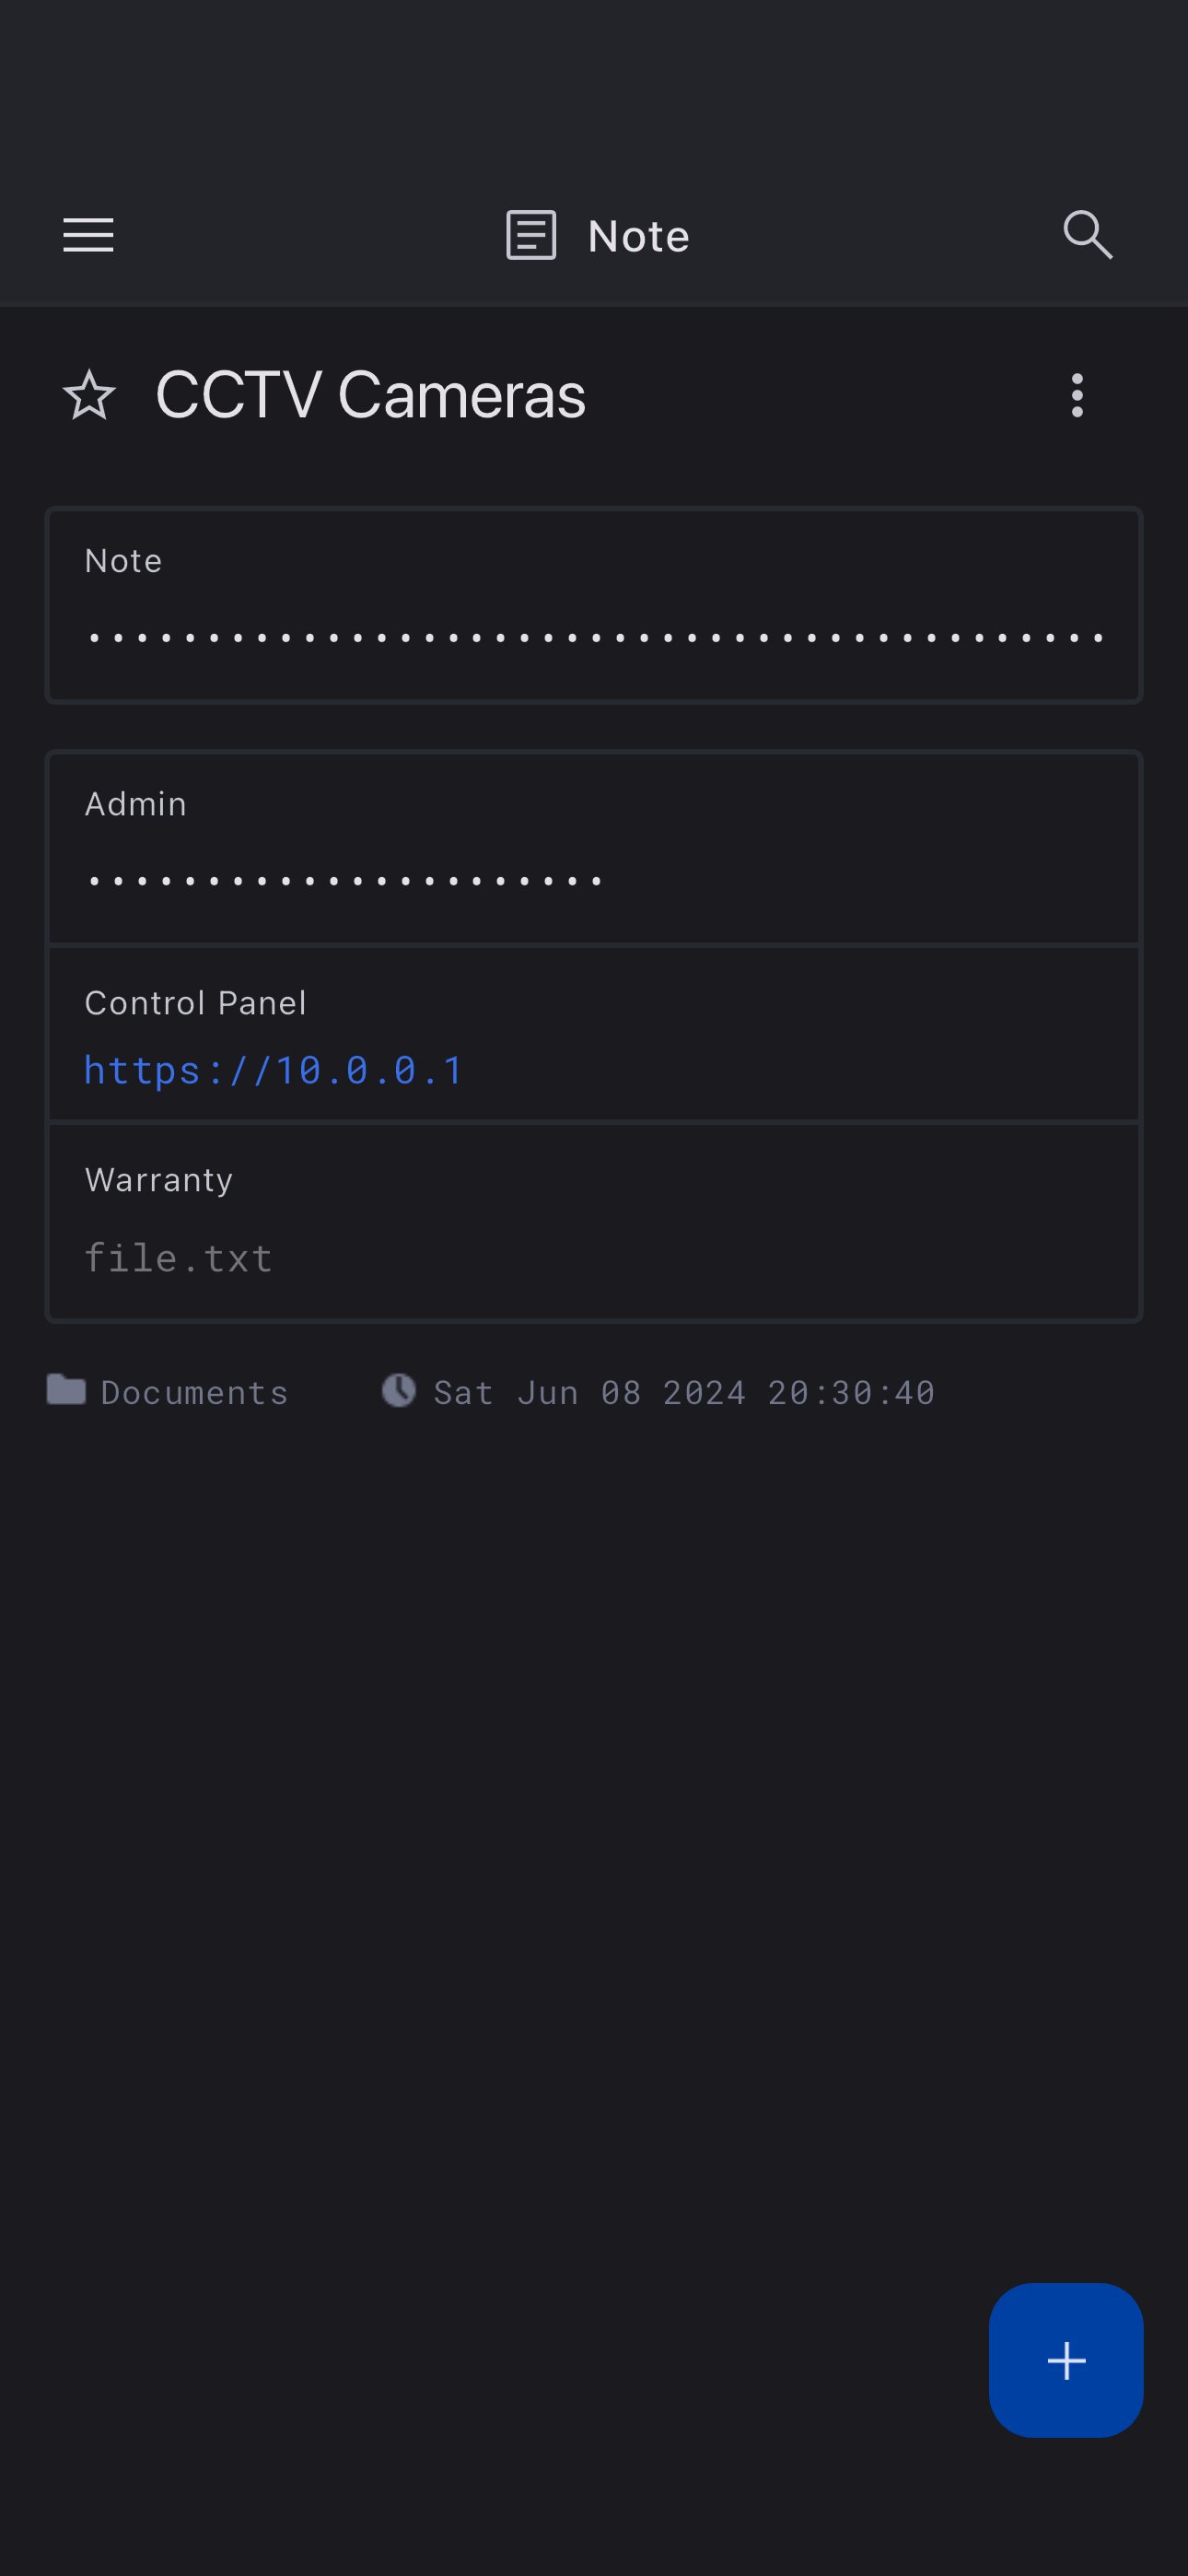Viewport: 1188px width, 2576px height.
Task: Click the Control Panel field label
Action: (x=196, y=1003)
